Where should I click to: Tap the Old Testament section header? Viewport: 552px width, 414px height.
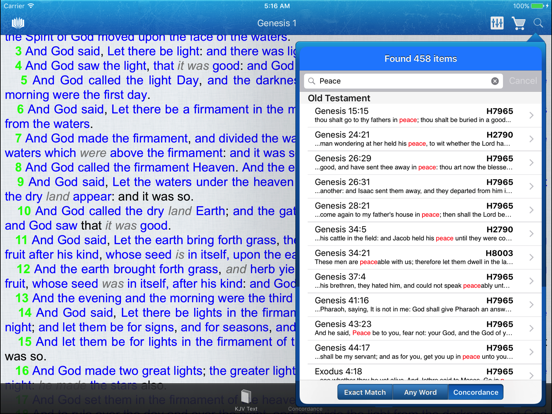pos(339,98)
